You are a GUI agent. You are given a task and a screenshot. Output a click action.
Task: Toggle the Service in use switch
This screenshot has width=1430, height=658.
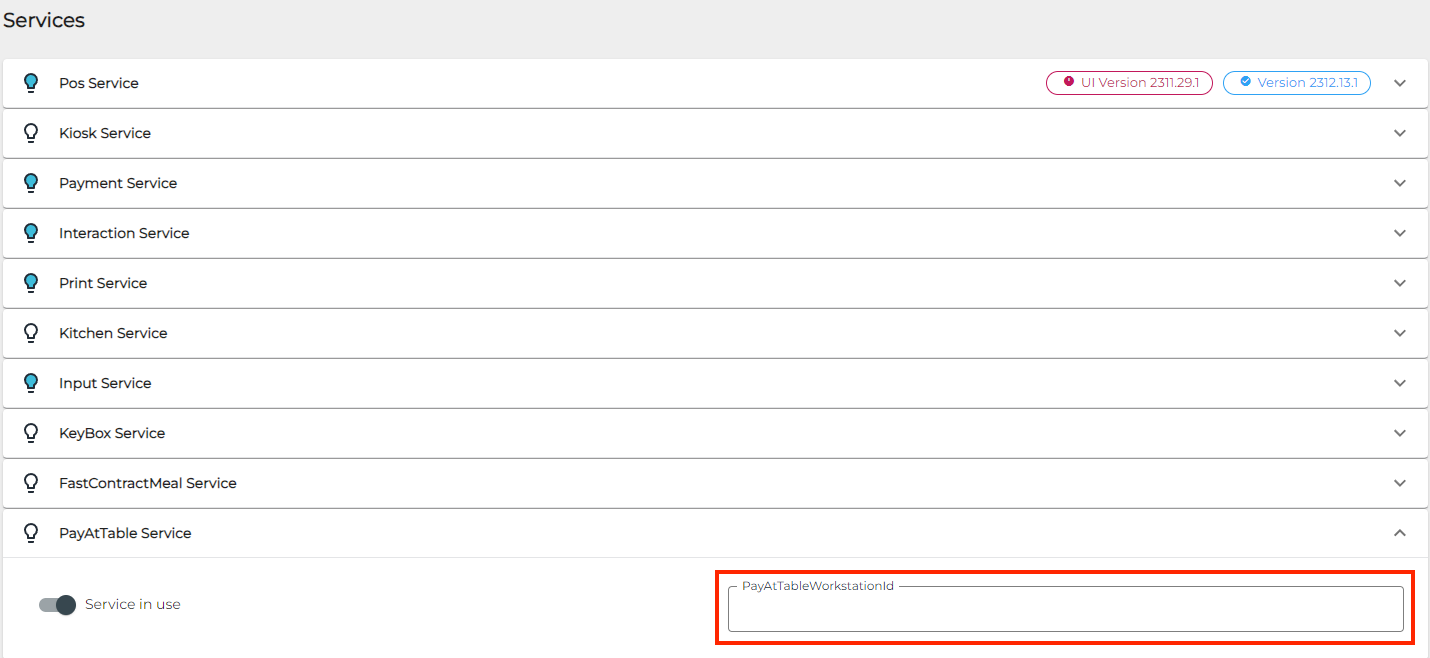[x=58, y=605]
